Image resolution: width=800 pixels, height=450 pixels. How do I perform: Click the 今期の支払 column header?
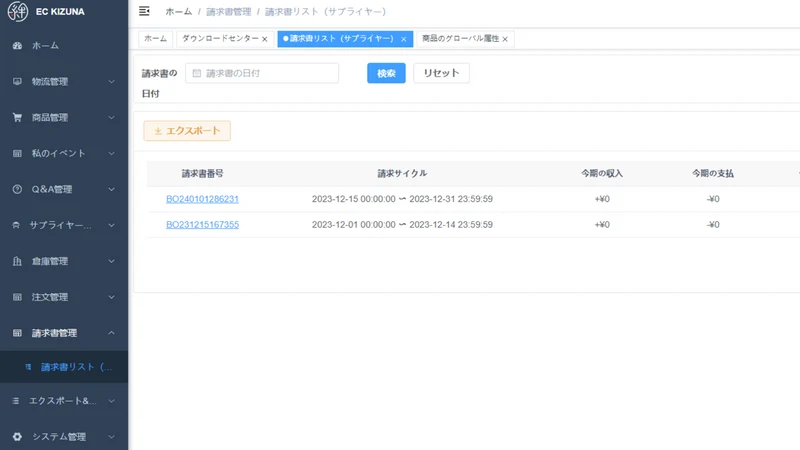point(713,173)
